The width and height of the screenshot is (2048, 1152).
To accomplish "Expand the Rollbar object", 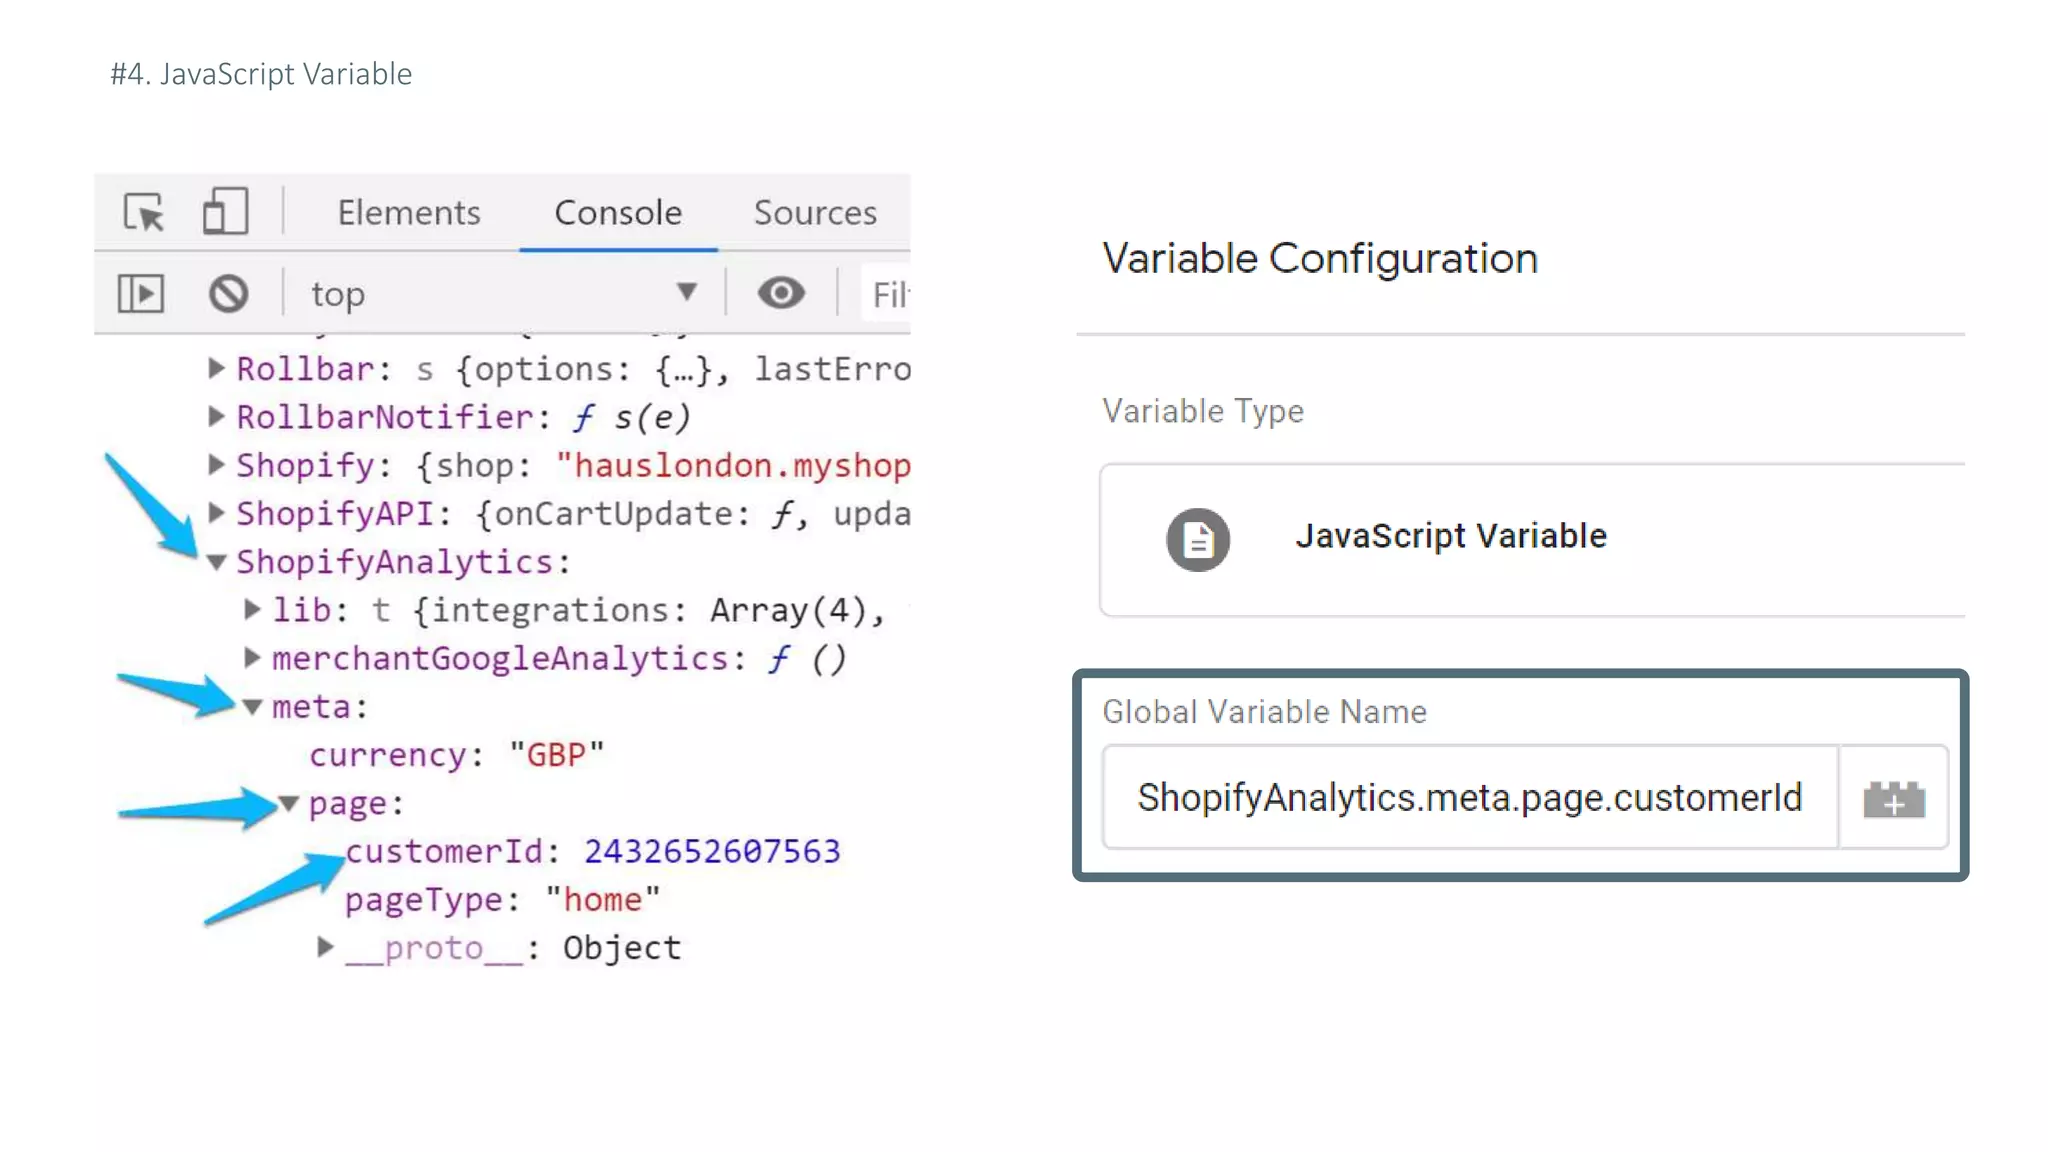I will [x=215, y=368].
